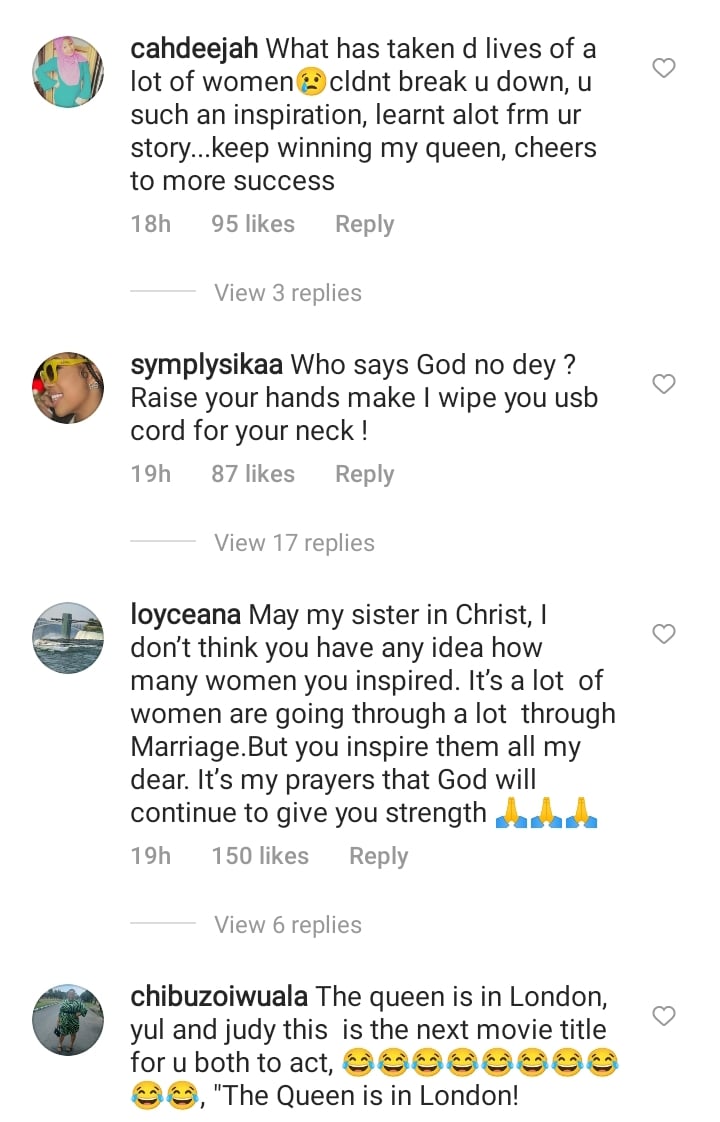Expand View 3 replies under cahdeejah
720x1122 pixels.
pos(287,293)
